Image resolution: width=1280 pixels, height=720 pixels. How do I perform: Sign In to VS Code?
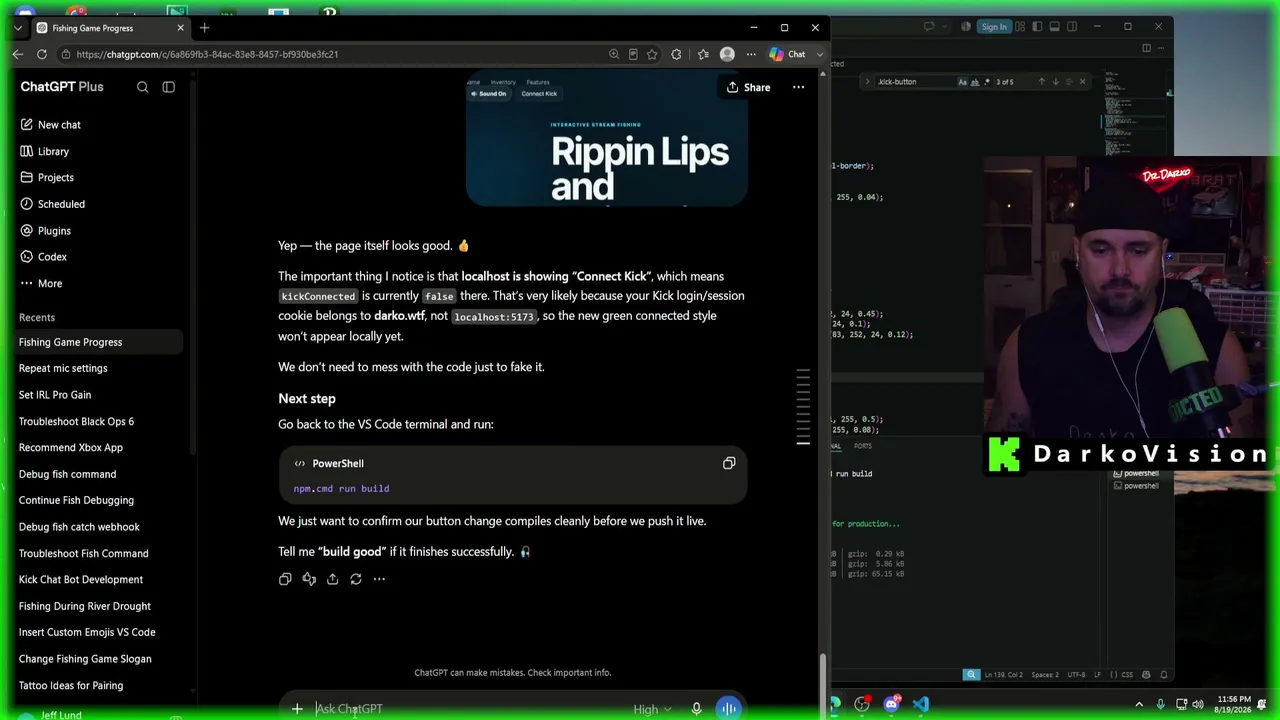994,27
